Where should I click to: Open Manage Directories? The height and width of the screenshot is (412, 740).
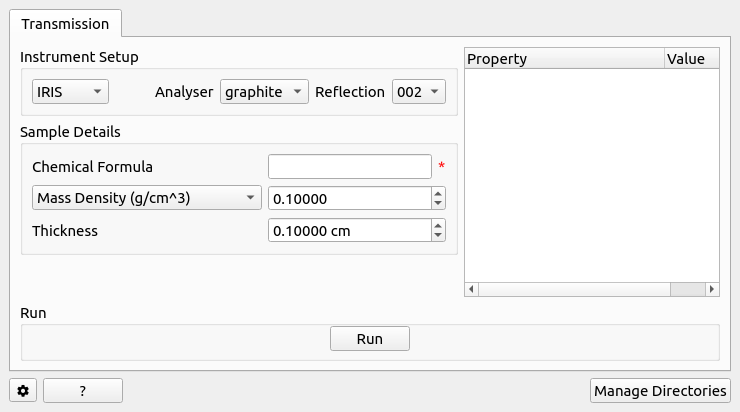660,391
